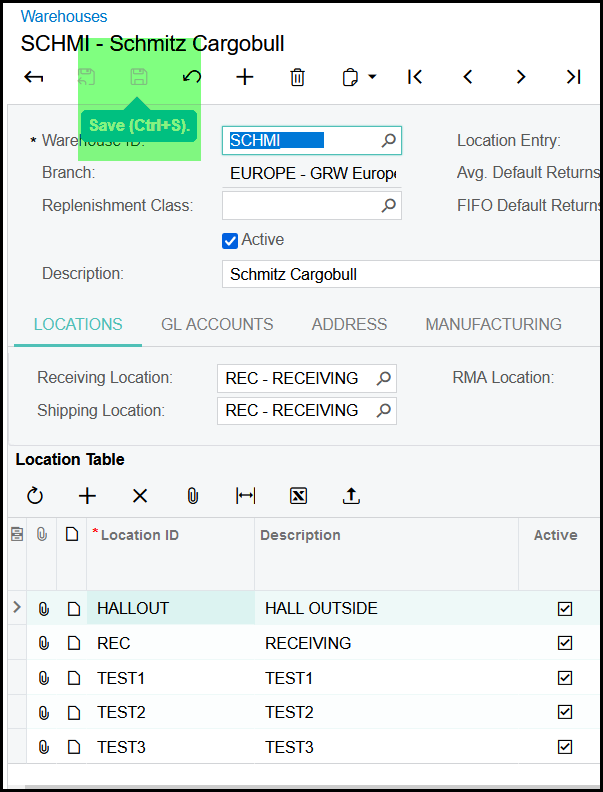
Task: Click the back arrow in the toolbar
Action: [33, 77]
